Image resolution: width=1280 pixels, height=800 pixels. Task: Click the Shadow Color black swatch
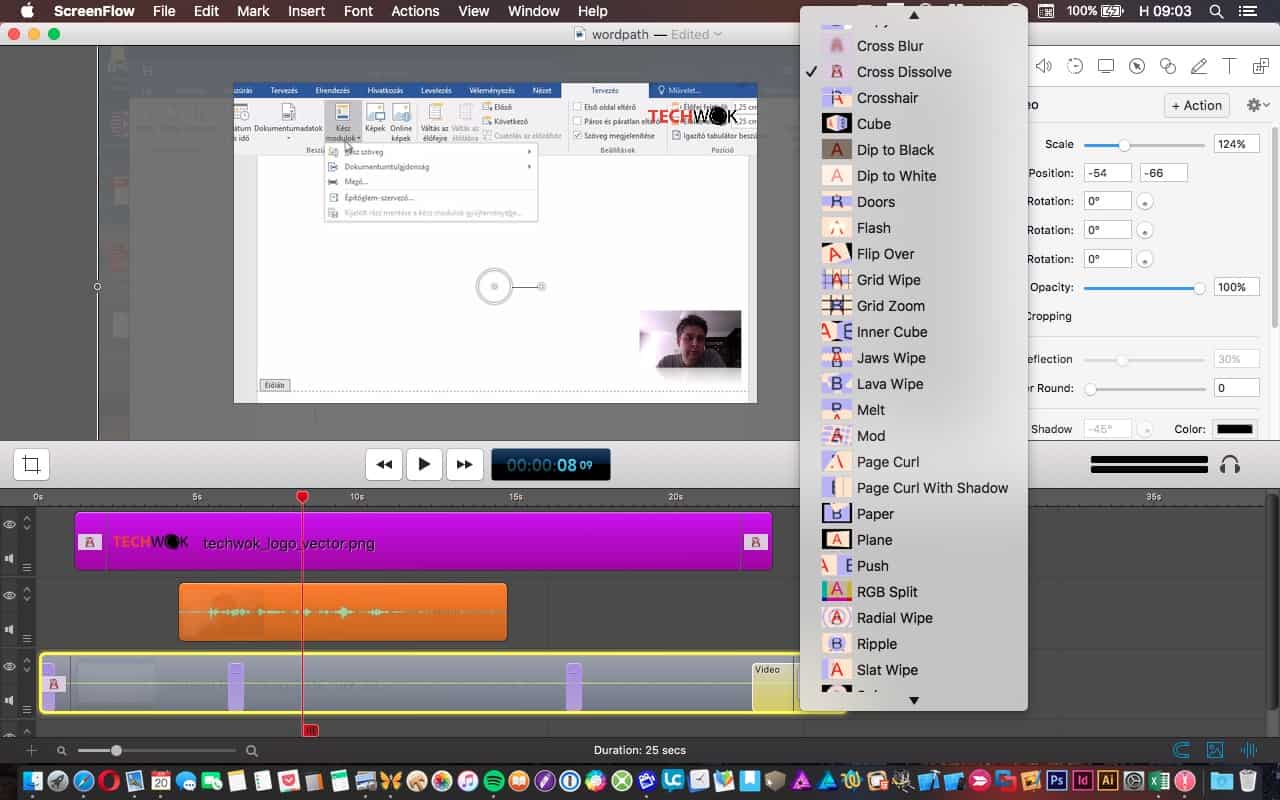coord(1234,429)
